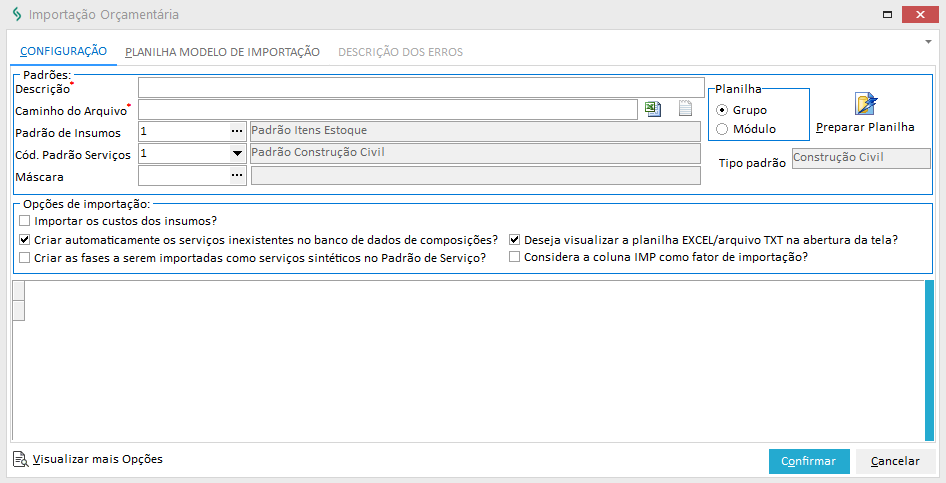Click the Cancelar button
Screen dimensions: 946x483
[x=895, y=461]
